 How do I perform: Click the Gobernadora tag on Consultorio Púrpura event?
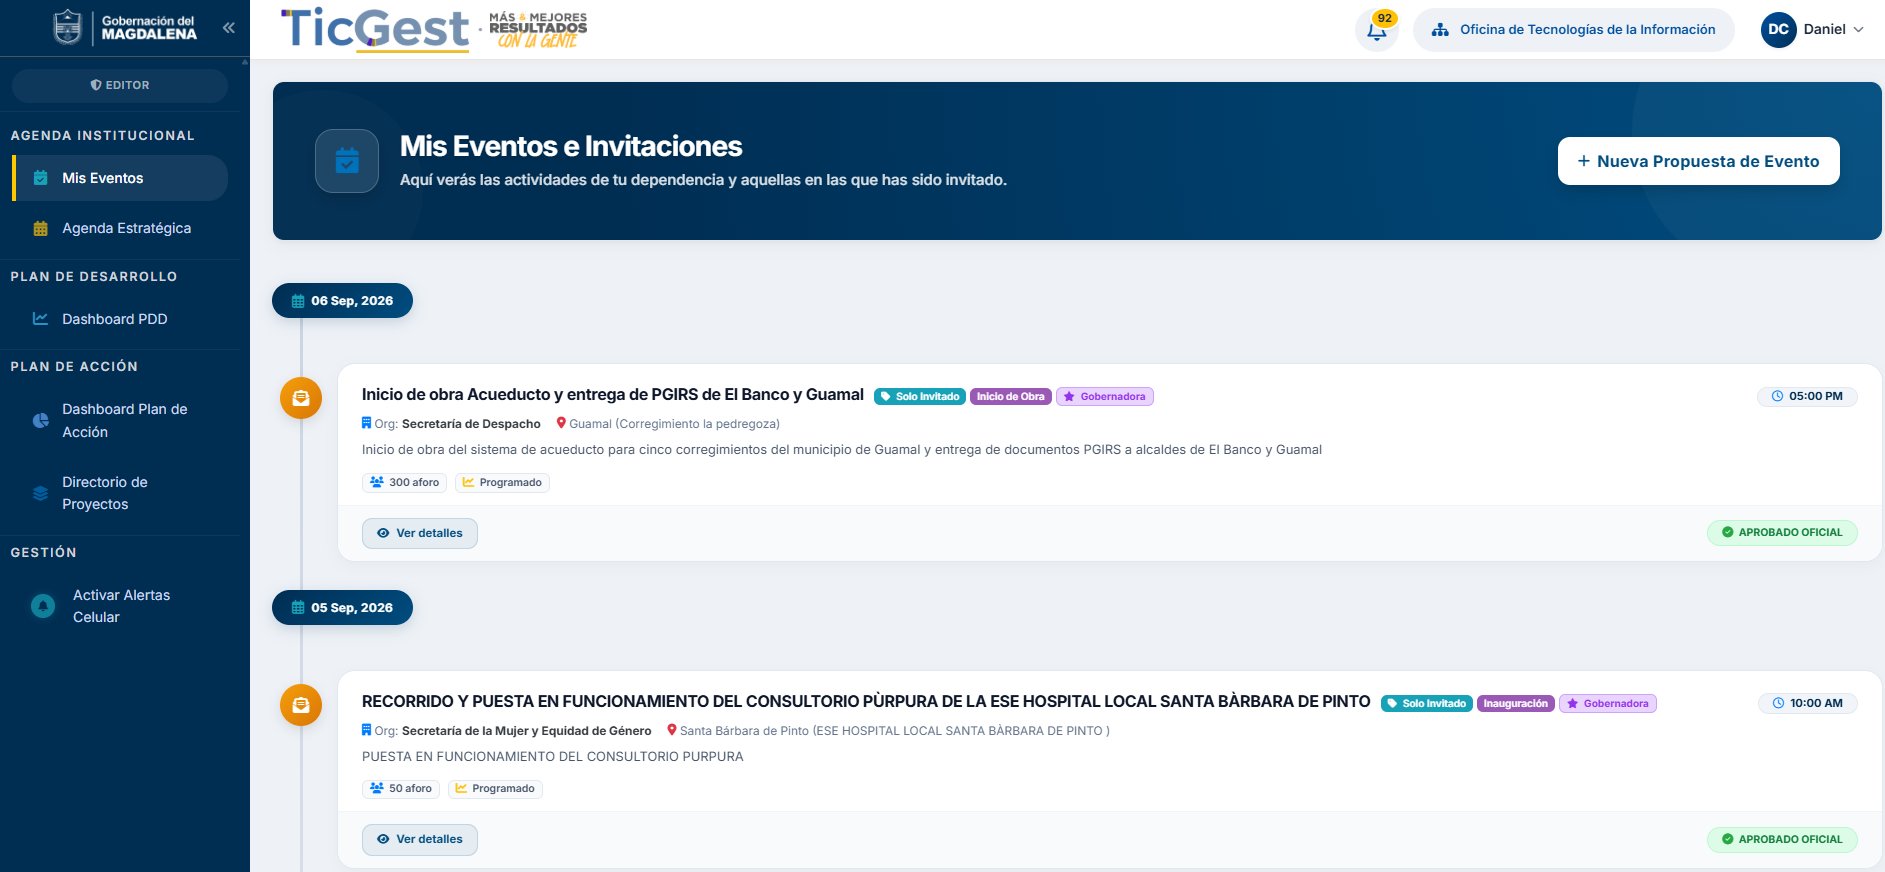(x=1608, y=704)
